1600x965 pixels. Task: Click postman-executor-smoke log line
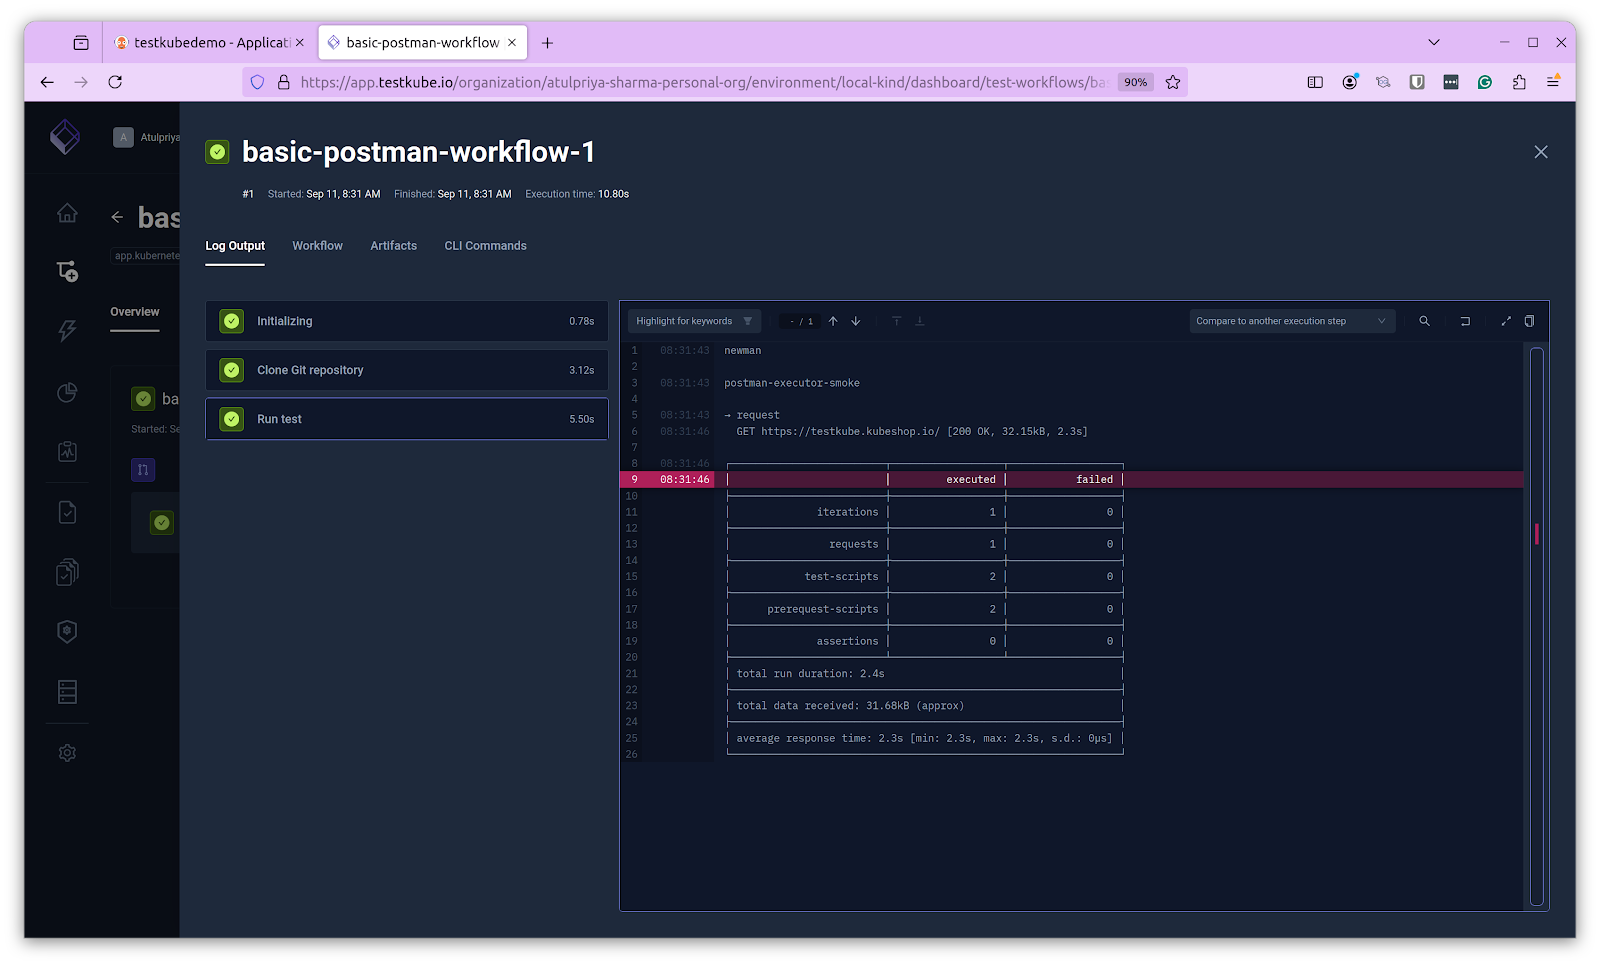click(792, 383)
